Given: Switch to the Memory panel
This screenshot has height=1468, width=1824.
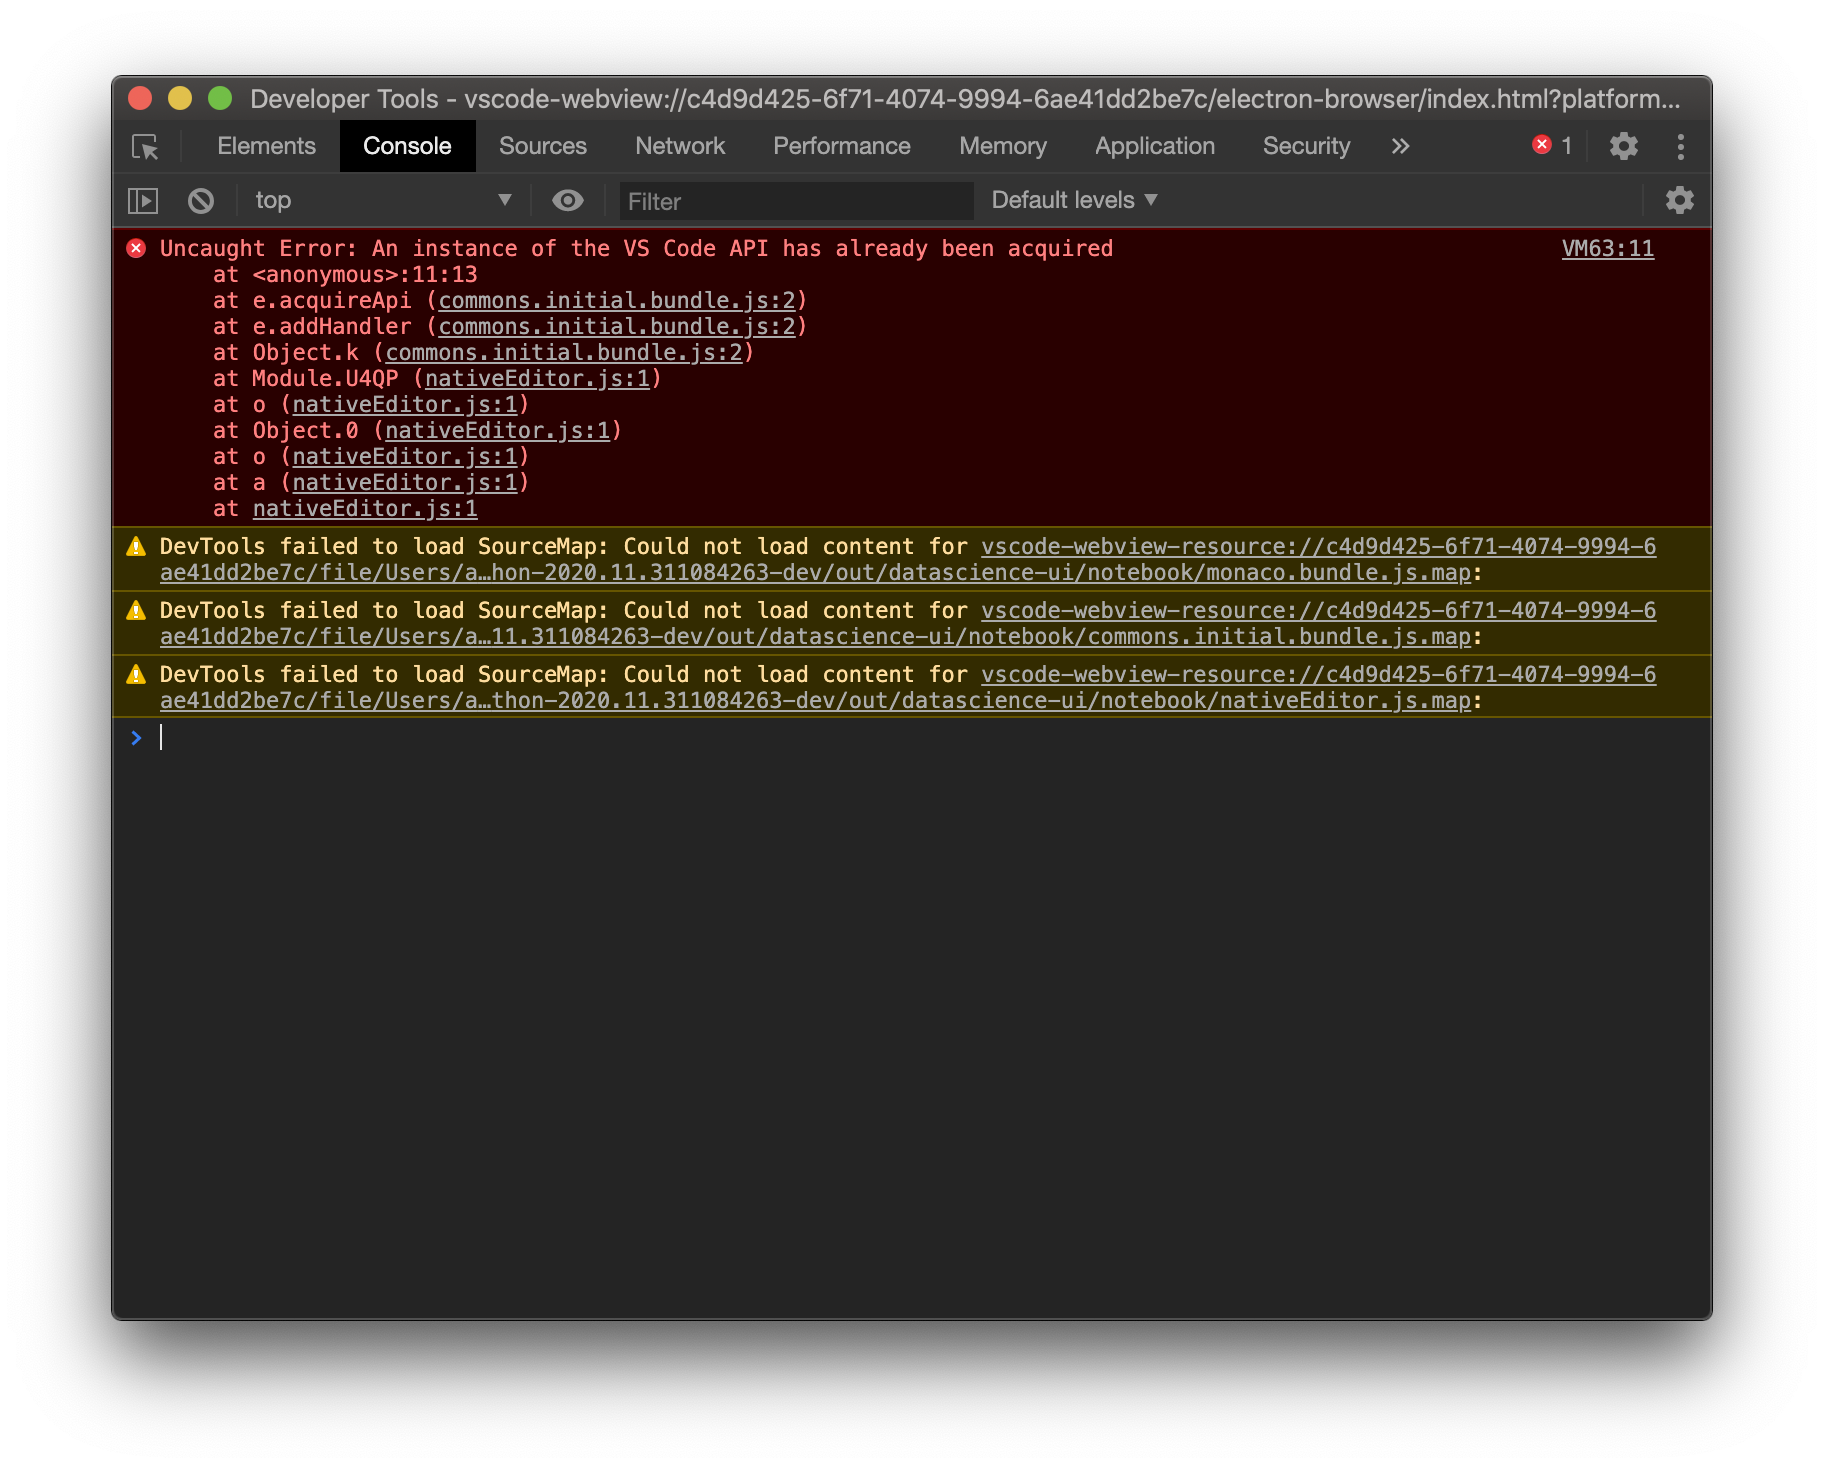Looking at the screenshot, I should pos(1002,145).
